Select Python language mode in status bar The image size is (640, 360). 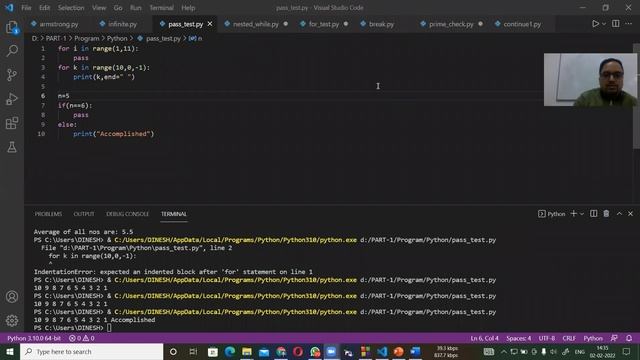593,338
